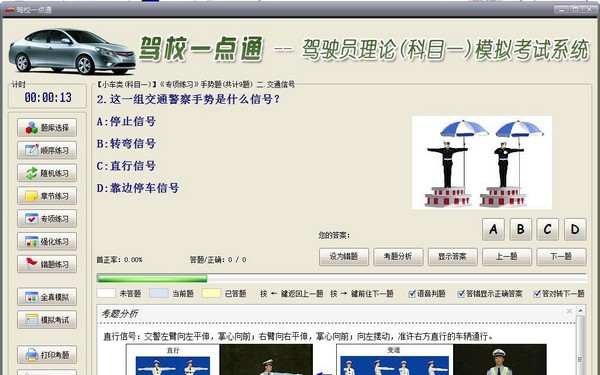
Task: Choose answer B button
Action: 520,229
